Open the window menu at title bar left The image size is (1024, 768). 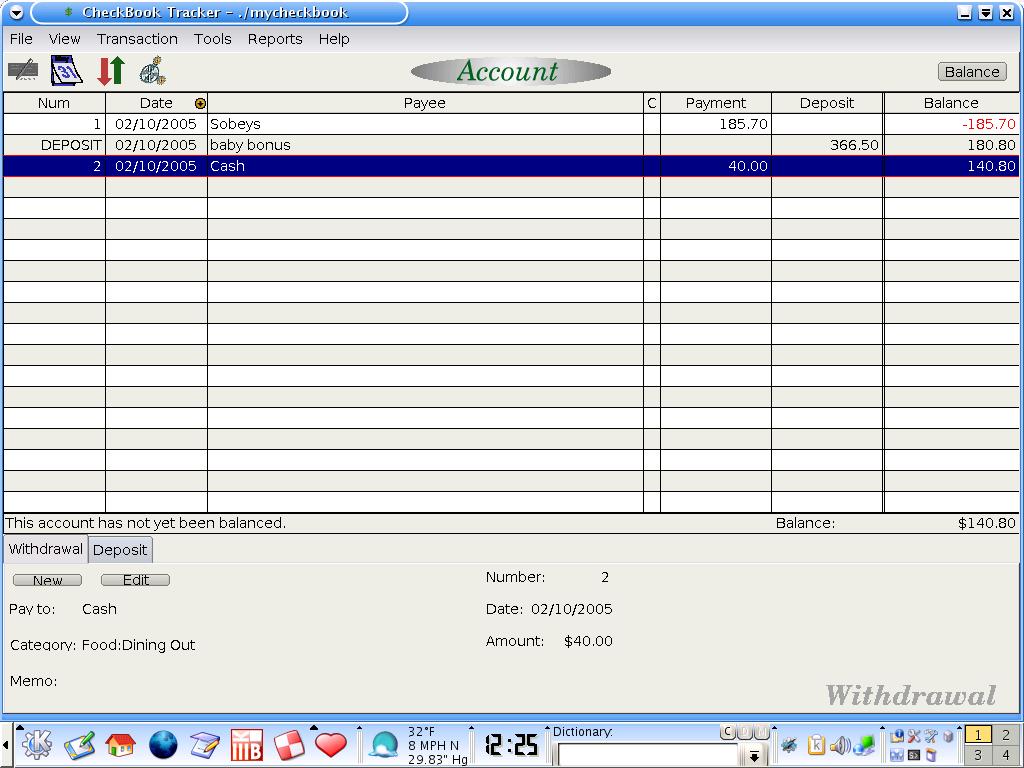[16, 13]
